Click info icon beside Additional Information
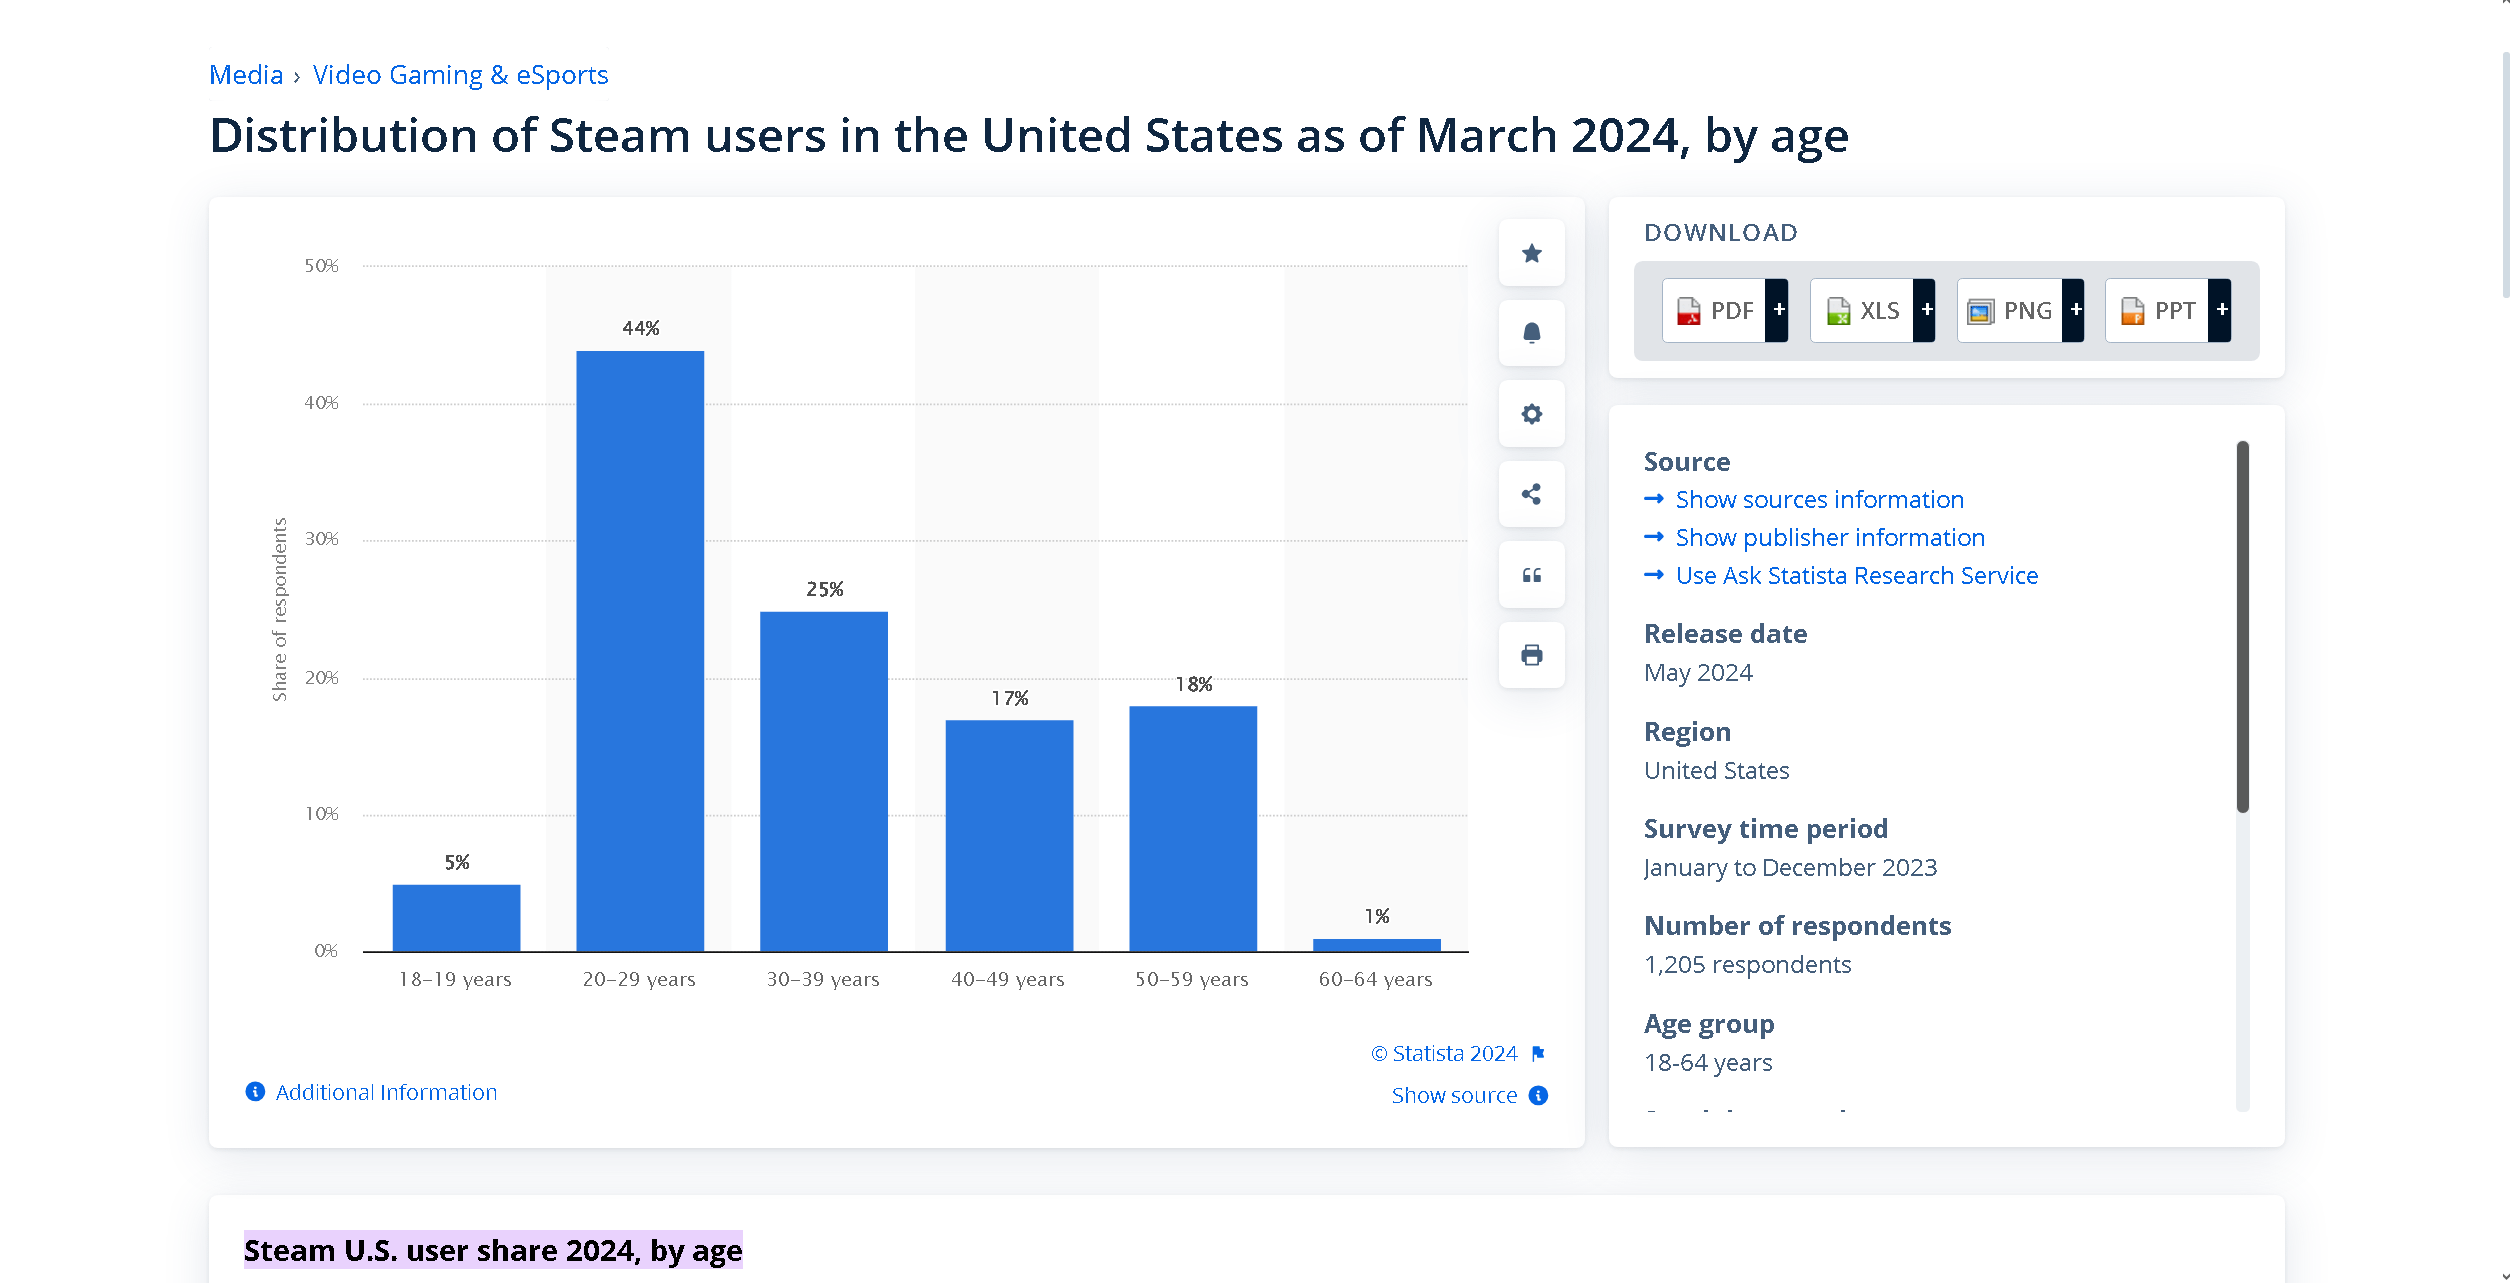The height and width of the screenshot is (1283, 2514). point(255,1092)
